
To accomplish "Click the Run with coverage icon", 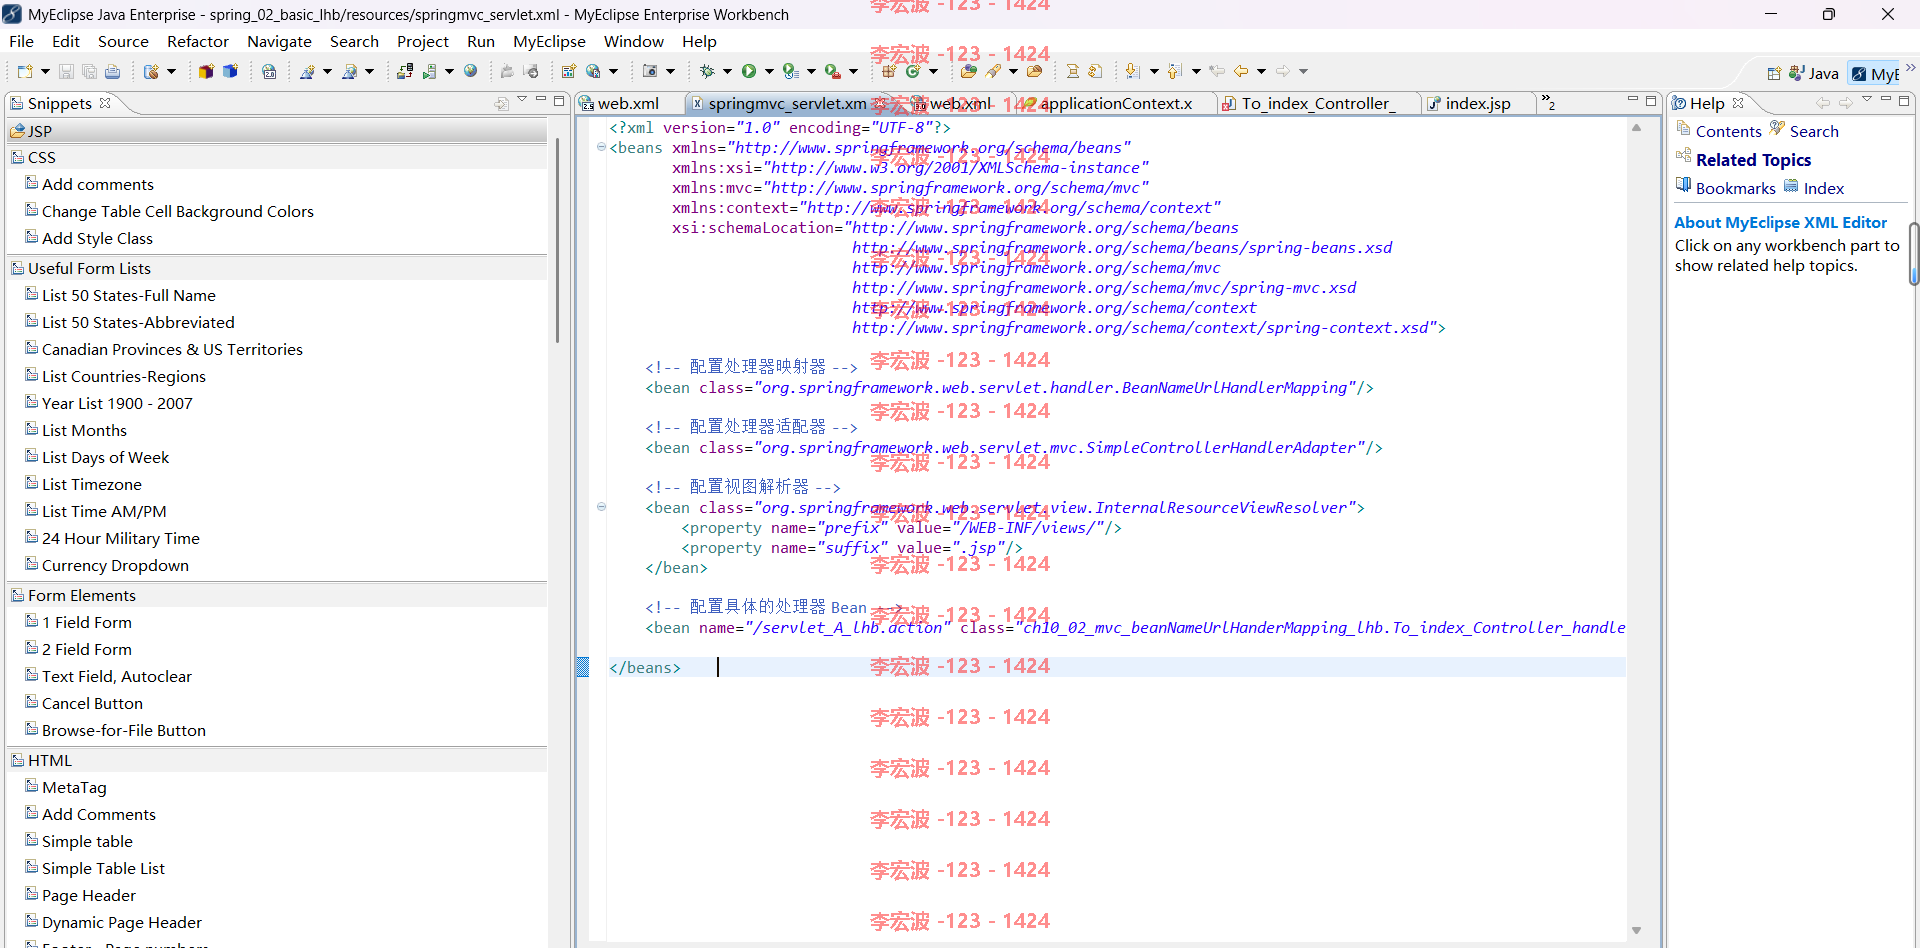I will [790, 71].
